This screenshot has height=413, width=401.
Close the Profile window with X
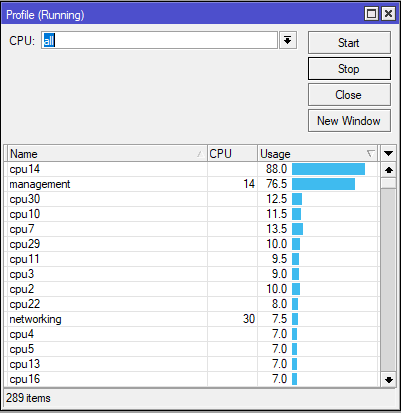[388, 14]
